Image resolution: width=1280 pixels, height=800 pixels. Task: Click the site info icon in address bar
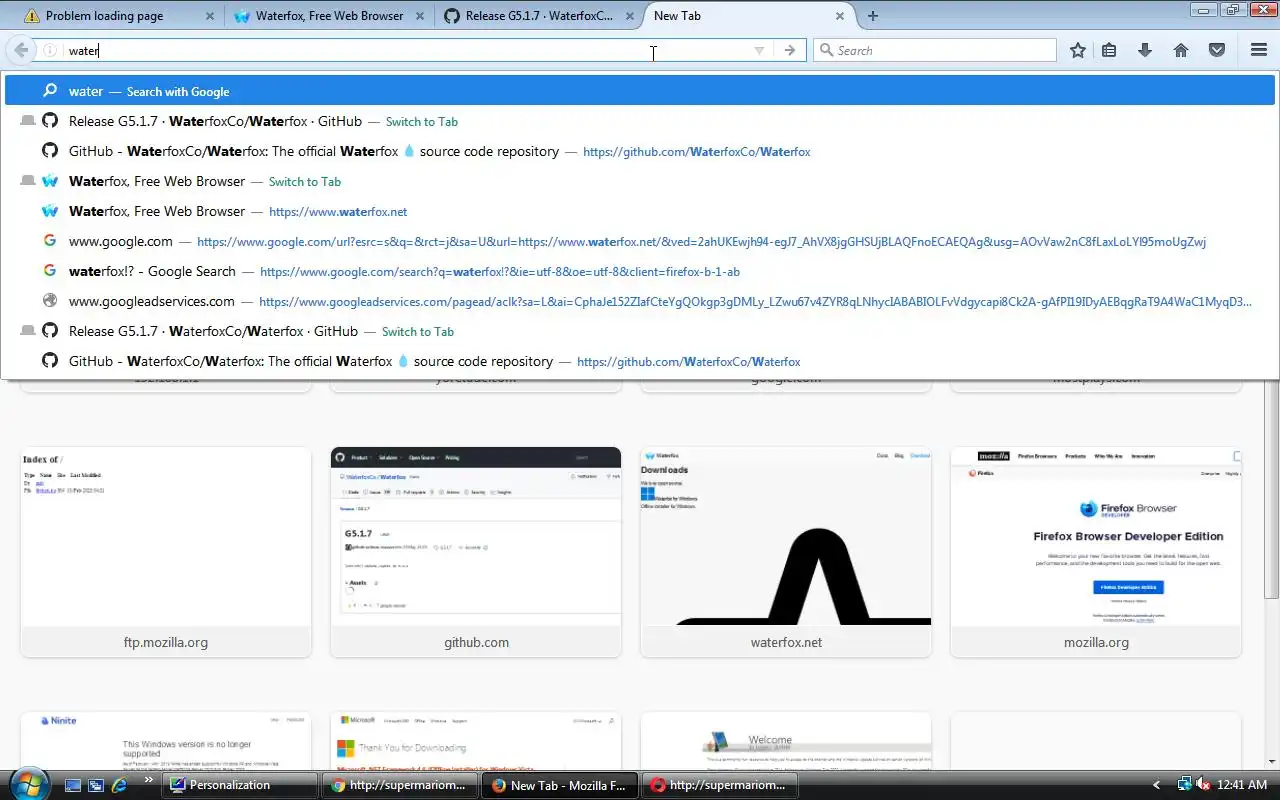(x=50, y=50)
